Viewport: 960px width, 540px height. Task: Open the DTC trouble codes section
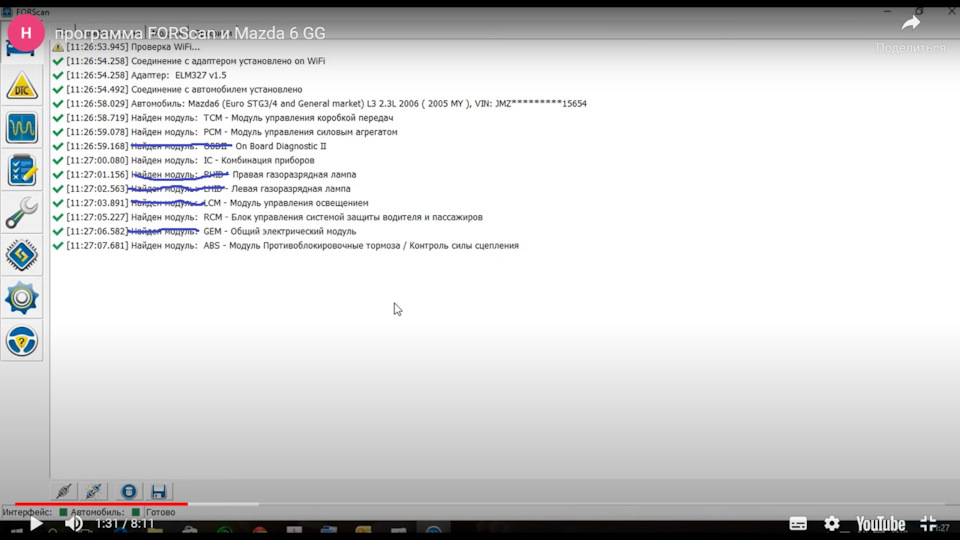coord(22,86)
